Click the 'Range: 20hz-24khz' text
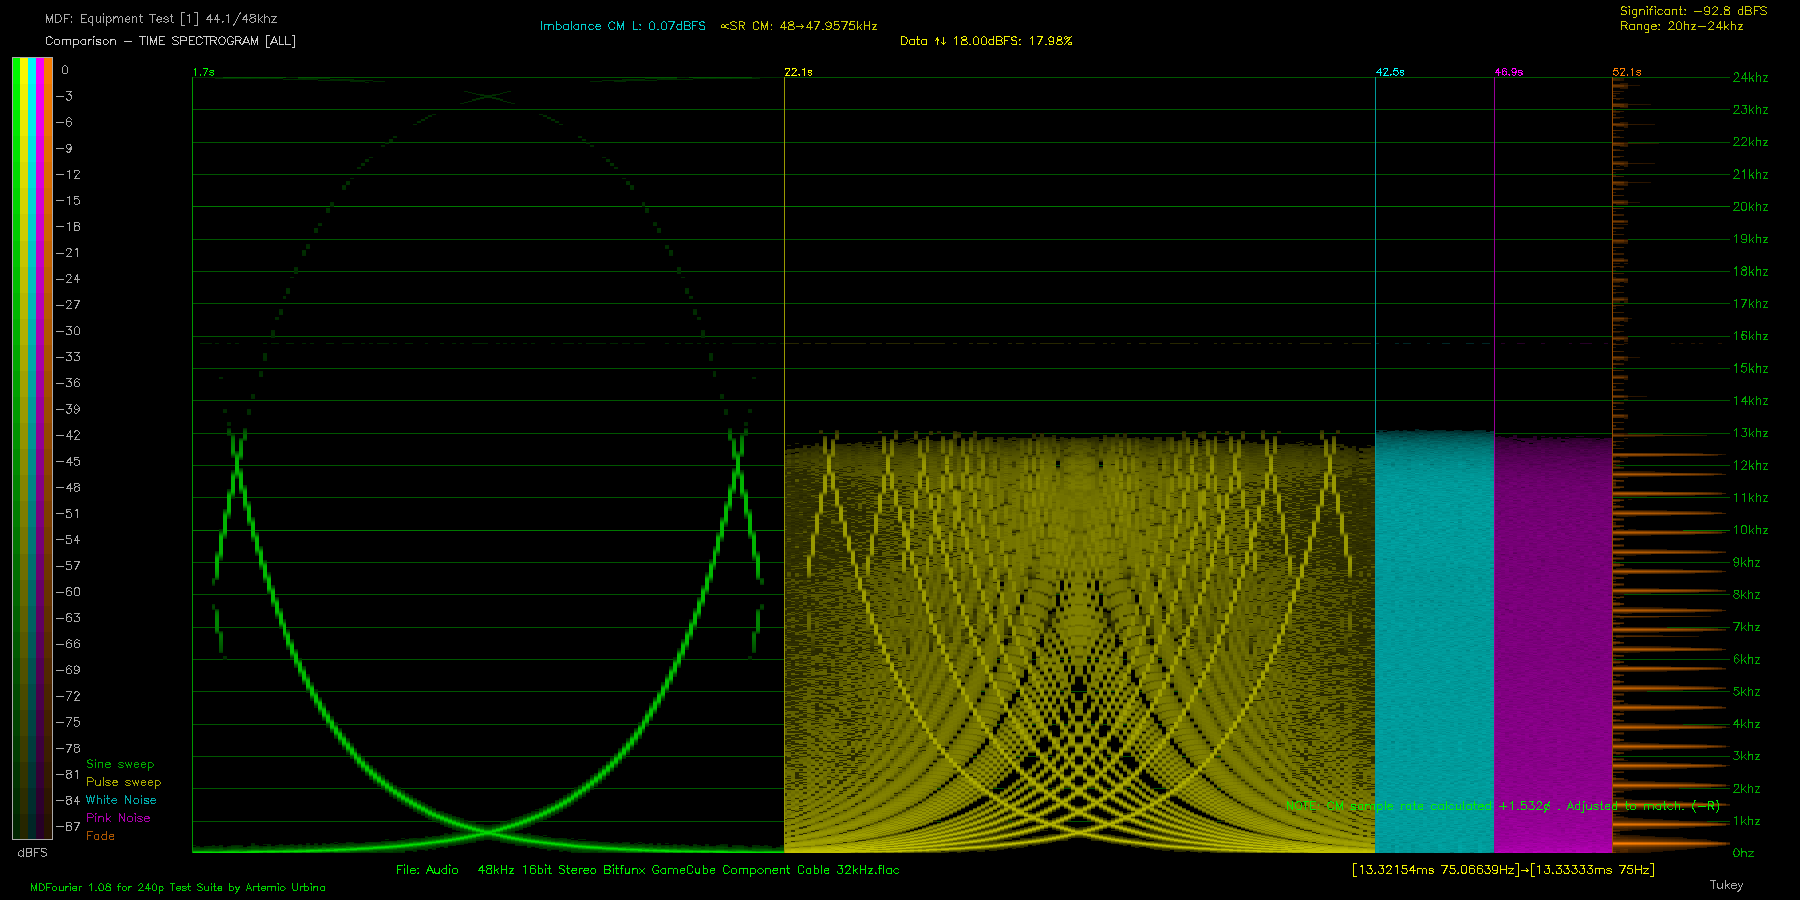Image resolution: width=1800 pixels, height=900 pixels. pos(1681,26)
